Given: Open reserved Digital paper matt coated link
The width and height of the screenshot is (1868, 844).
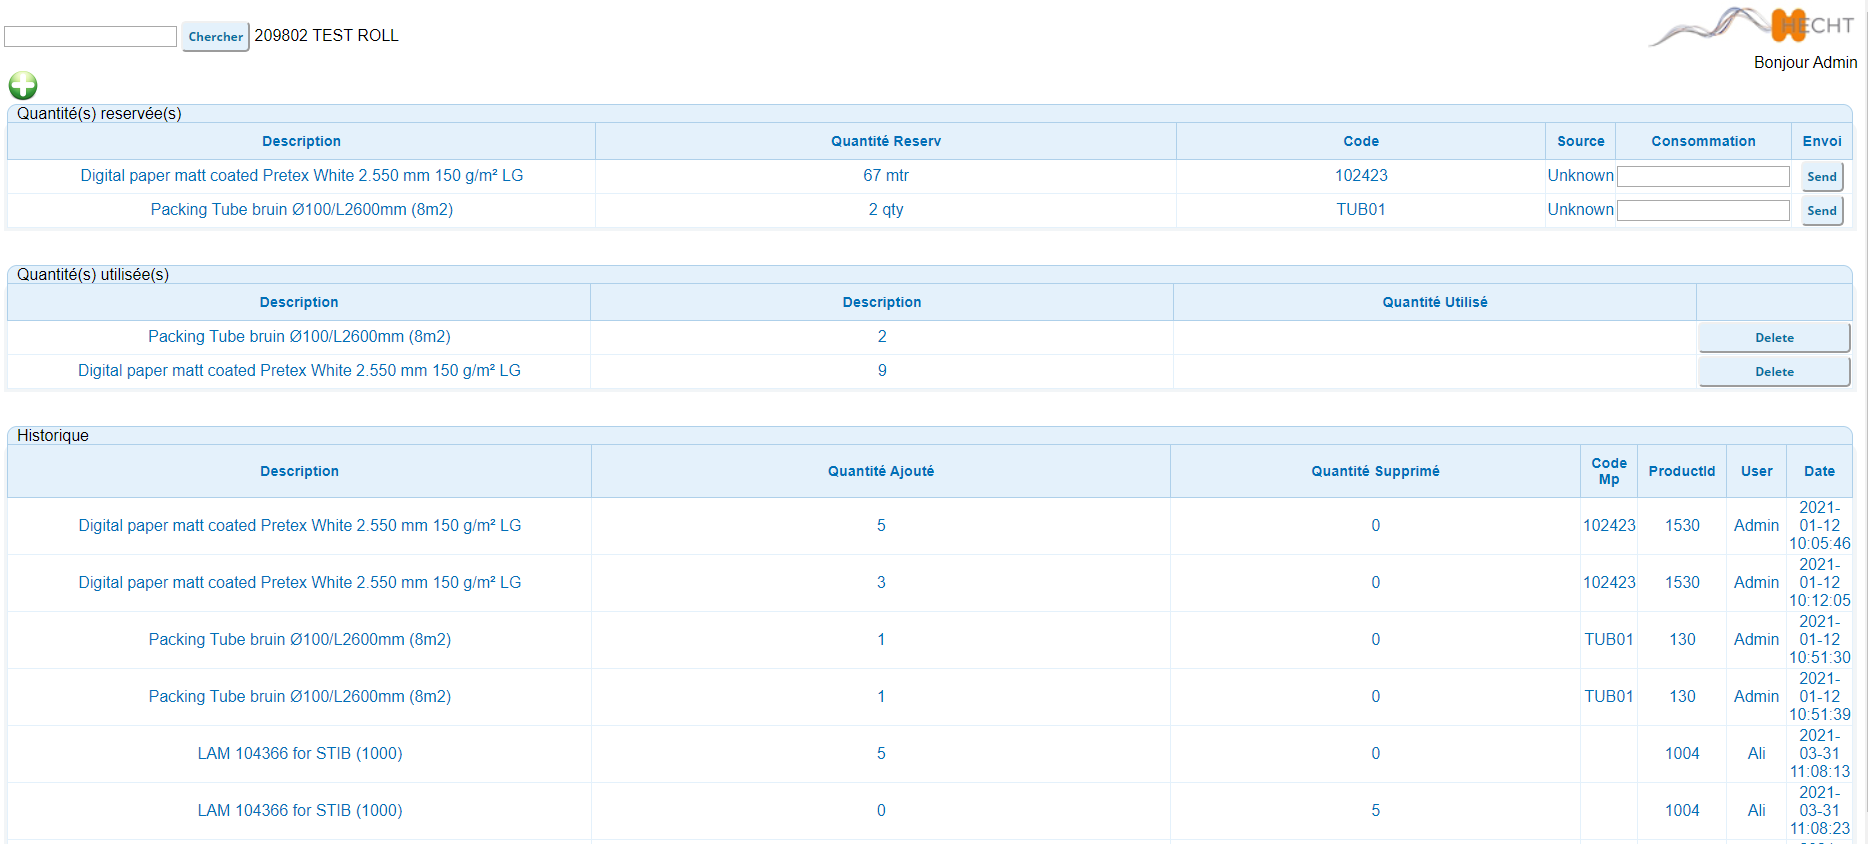Looking at the screenshot, I should tap(301, 176).
